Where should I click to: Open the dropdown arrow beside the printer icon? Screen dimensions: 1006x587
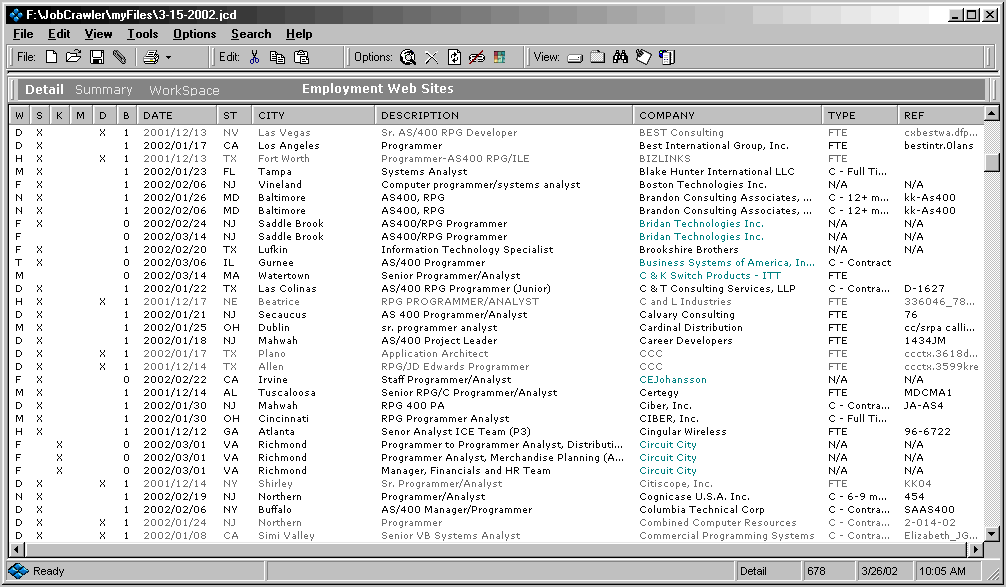[168, 58]
